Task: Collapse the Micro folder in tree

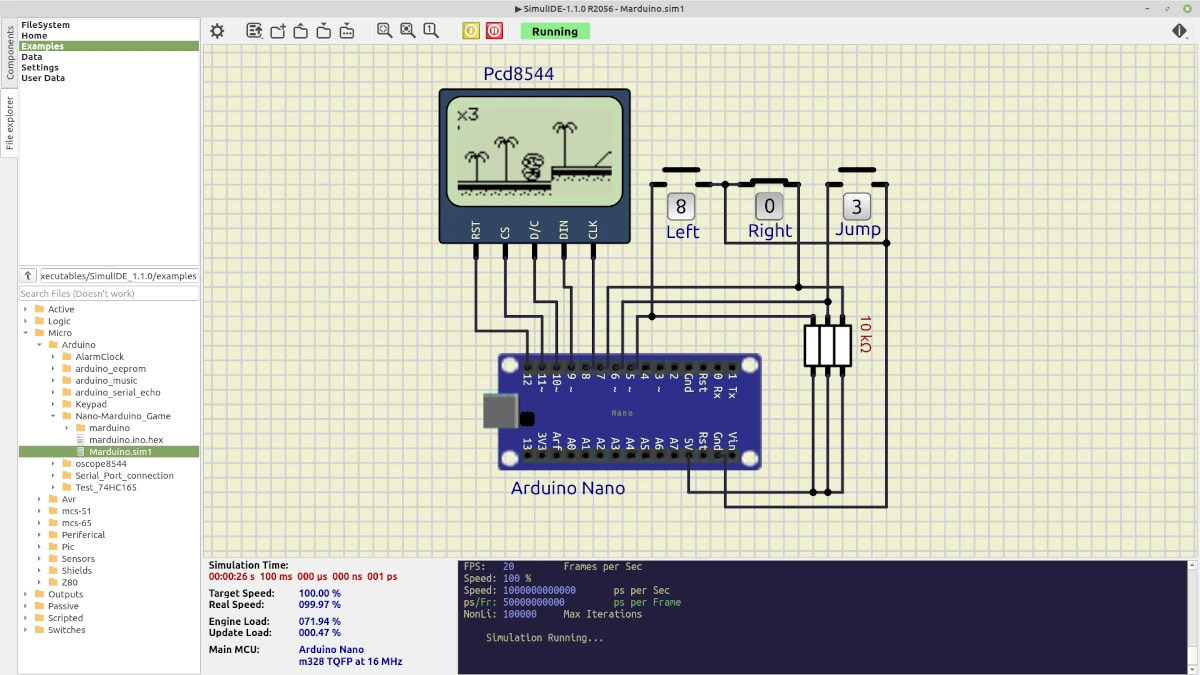Action: 27,333
